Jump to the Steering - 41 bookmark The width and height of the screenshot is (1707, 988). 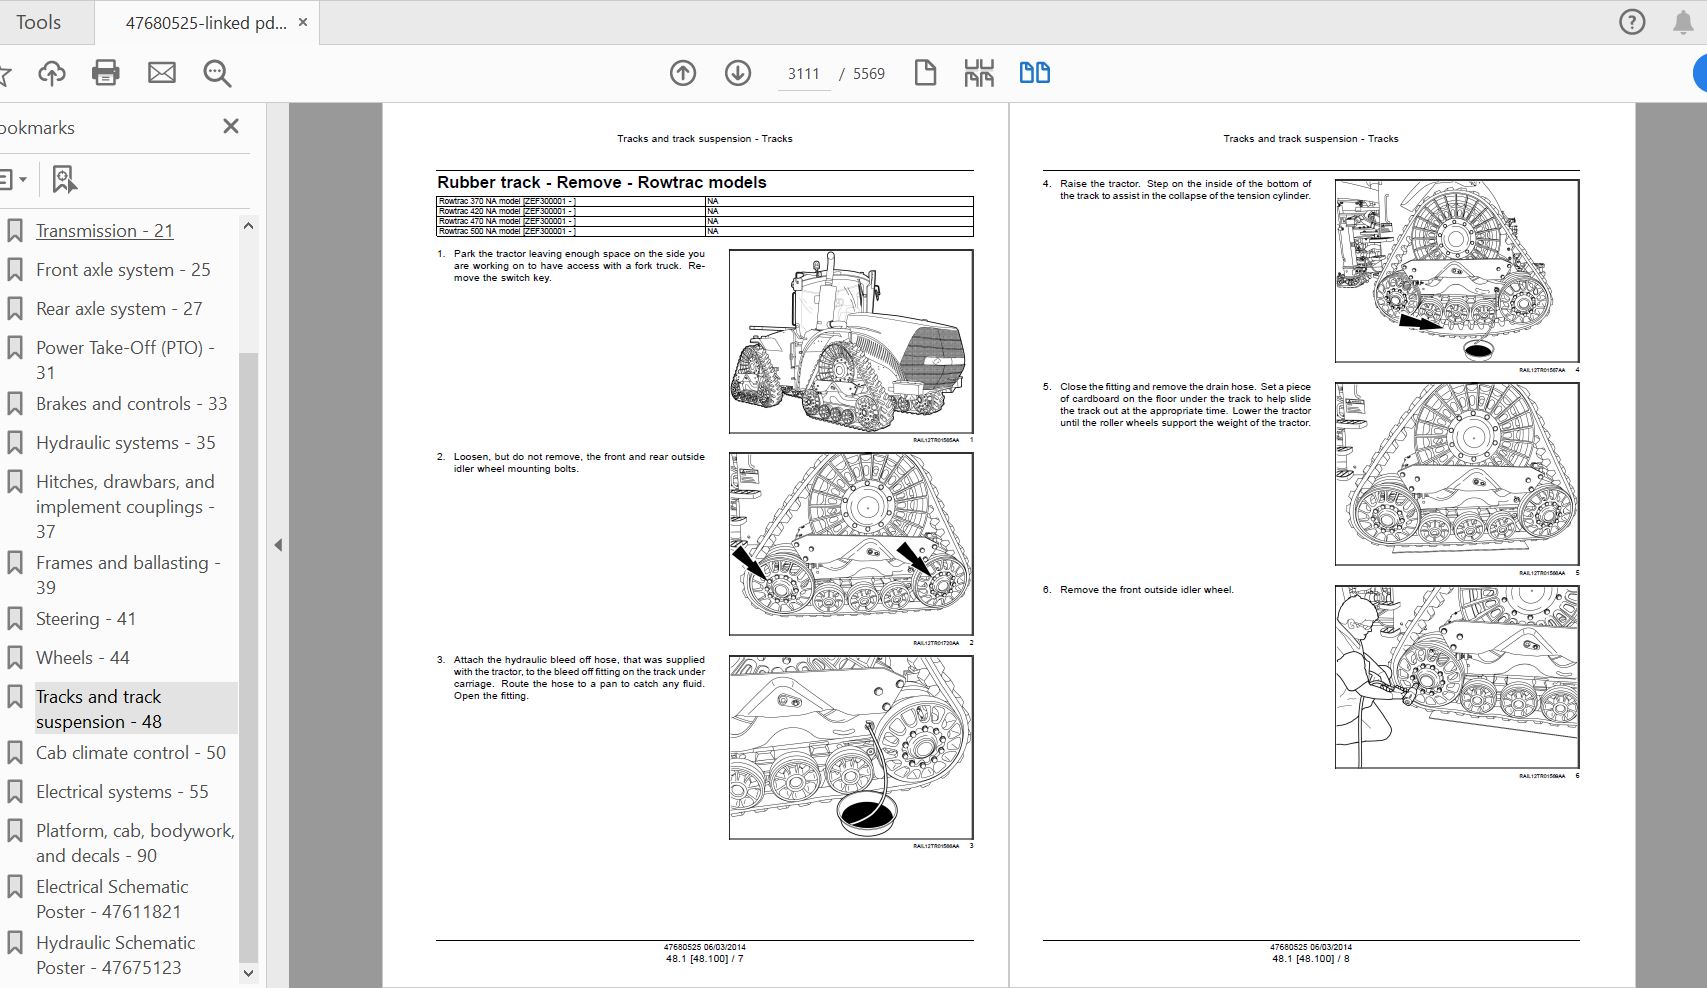86,619
